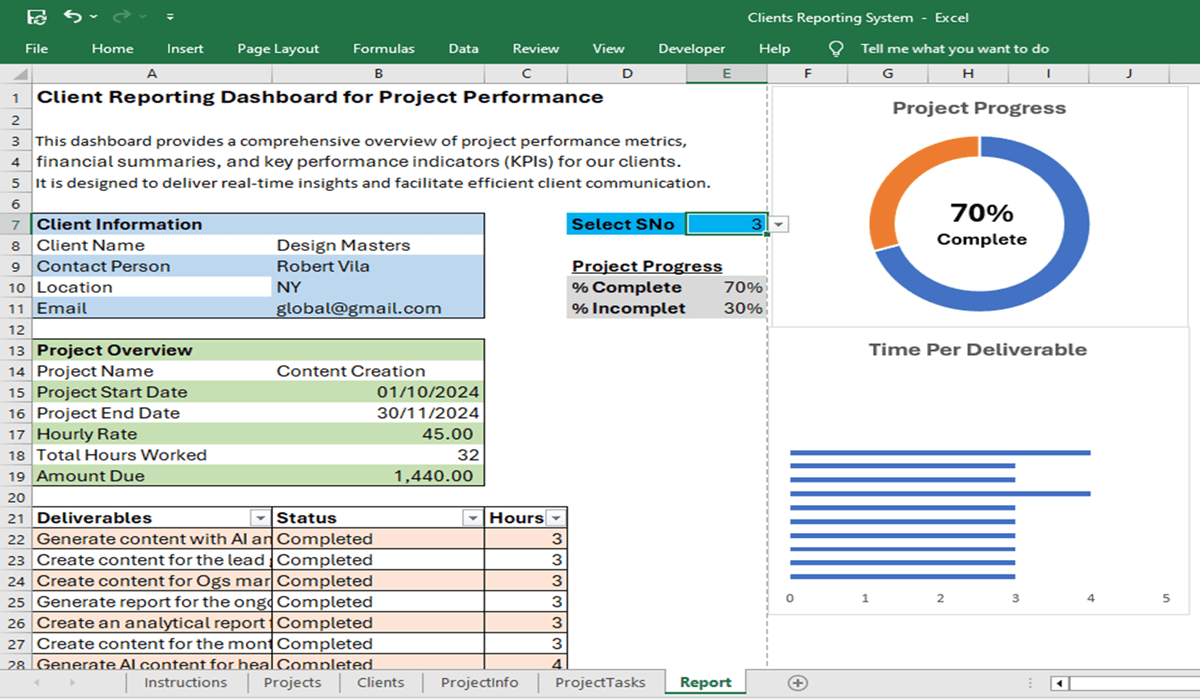The image size is (1200, 700).
Task: Add a new worksheet with the plus icon
Action: click(x=798, y=682)
